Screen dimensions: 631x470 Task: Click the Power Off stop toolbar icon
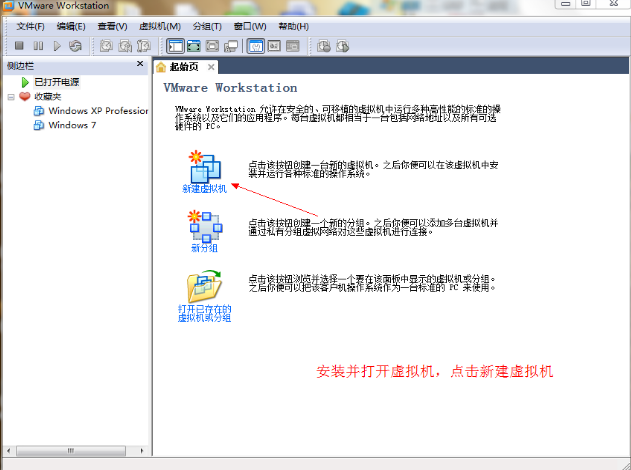tap(19, 46)
